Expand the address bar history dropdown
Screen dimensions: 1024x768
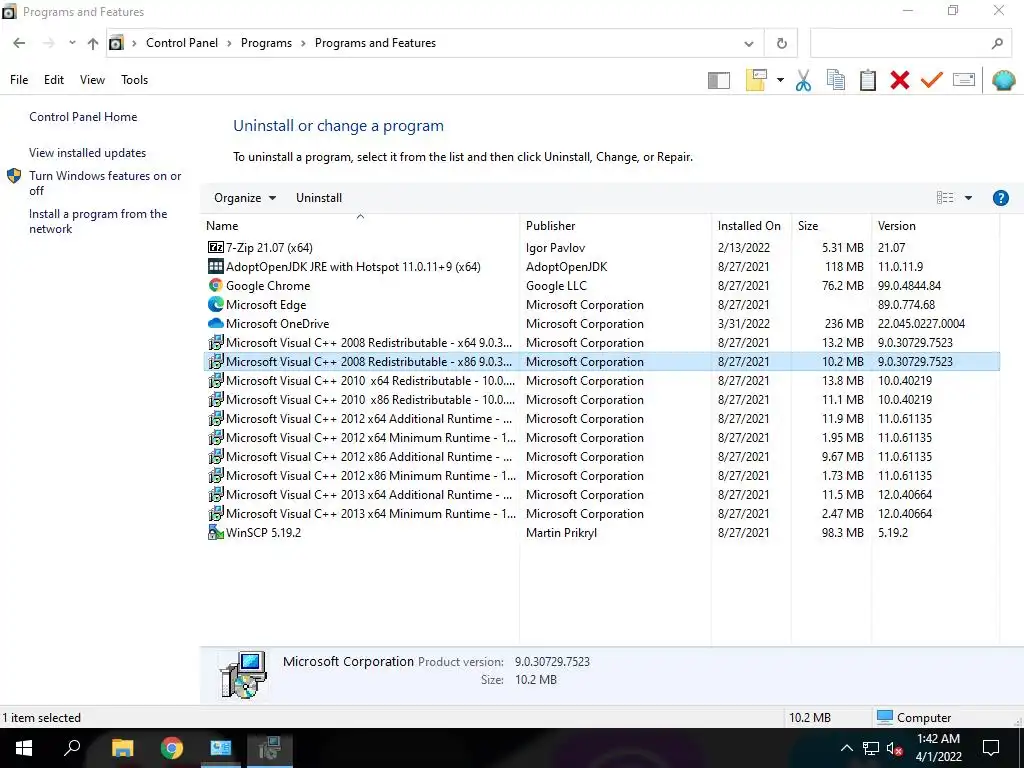click(748, 44)
